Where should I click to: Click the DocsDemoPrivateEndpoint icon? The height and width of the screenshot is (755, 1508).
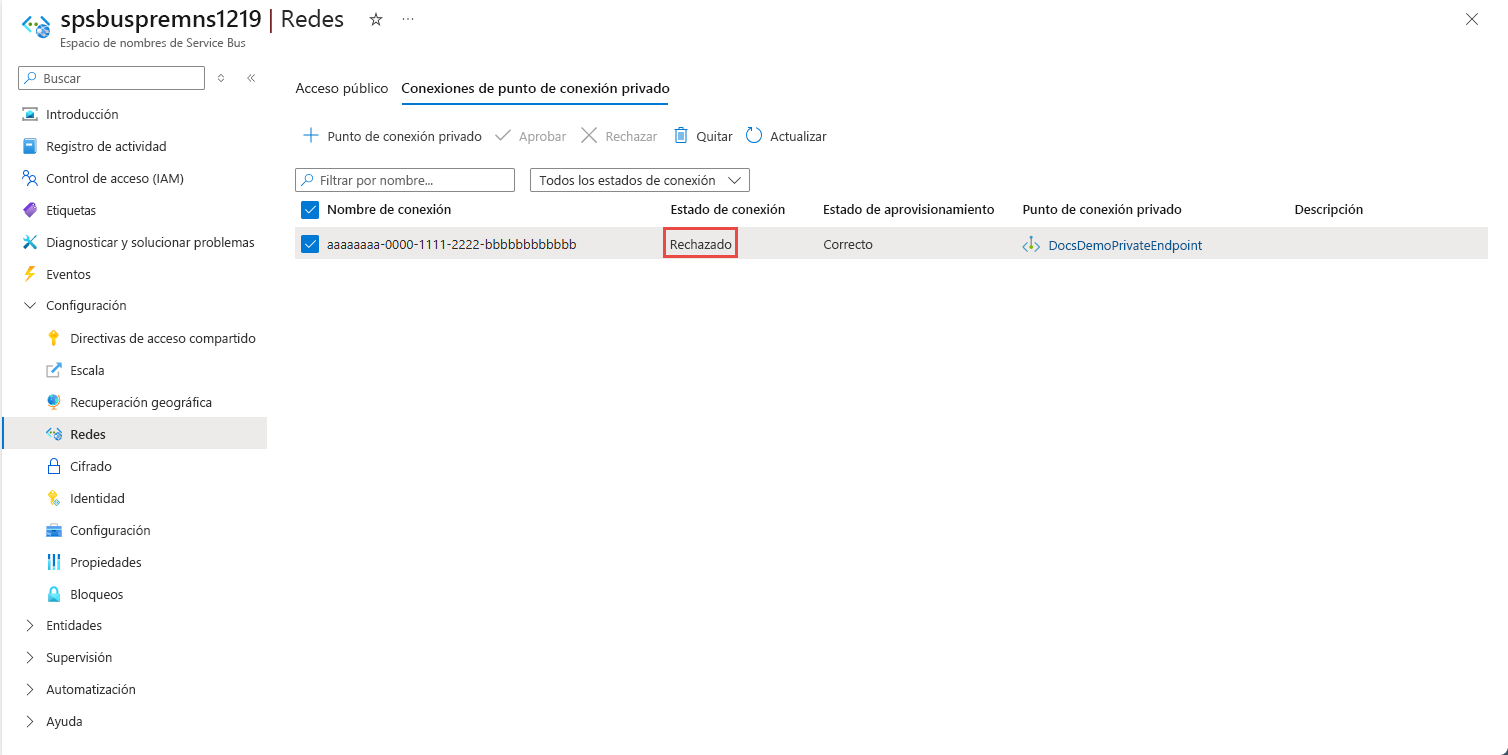click(x=1031, y=245)
